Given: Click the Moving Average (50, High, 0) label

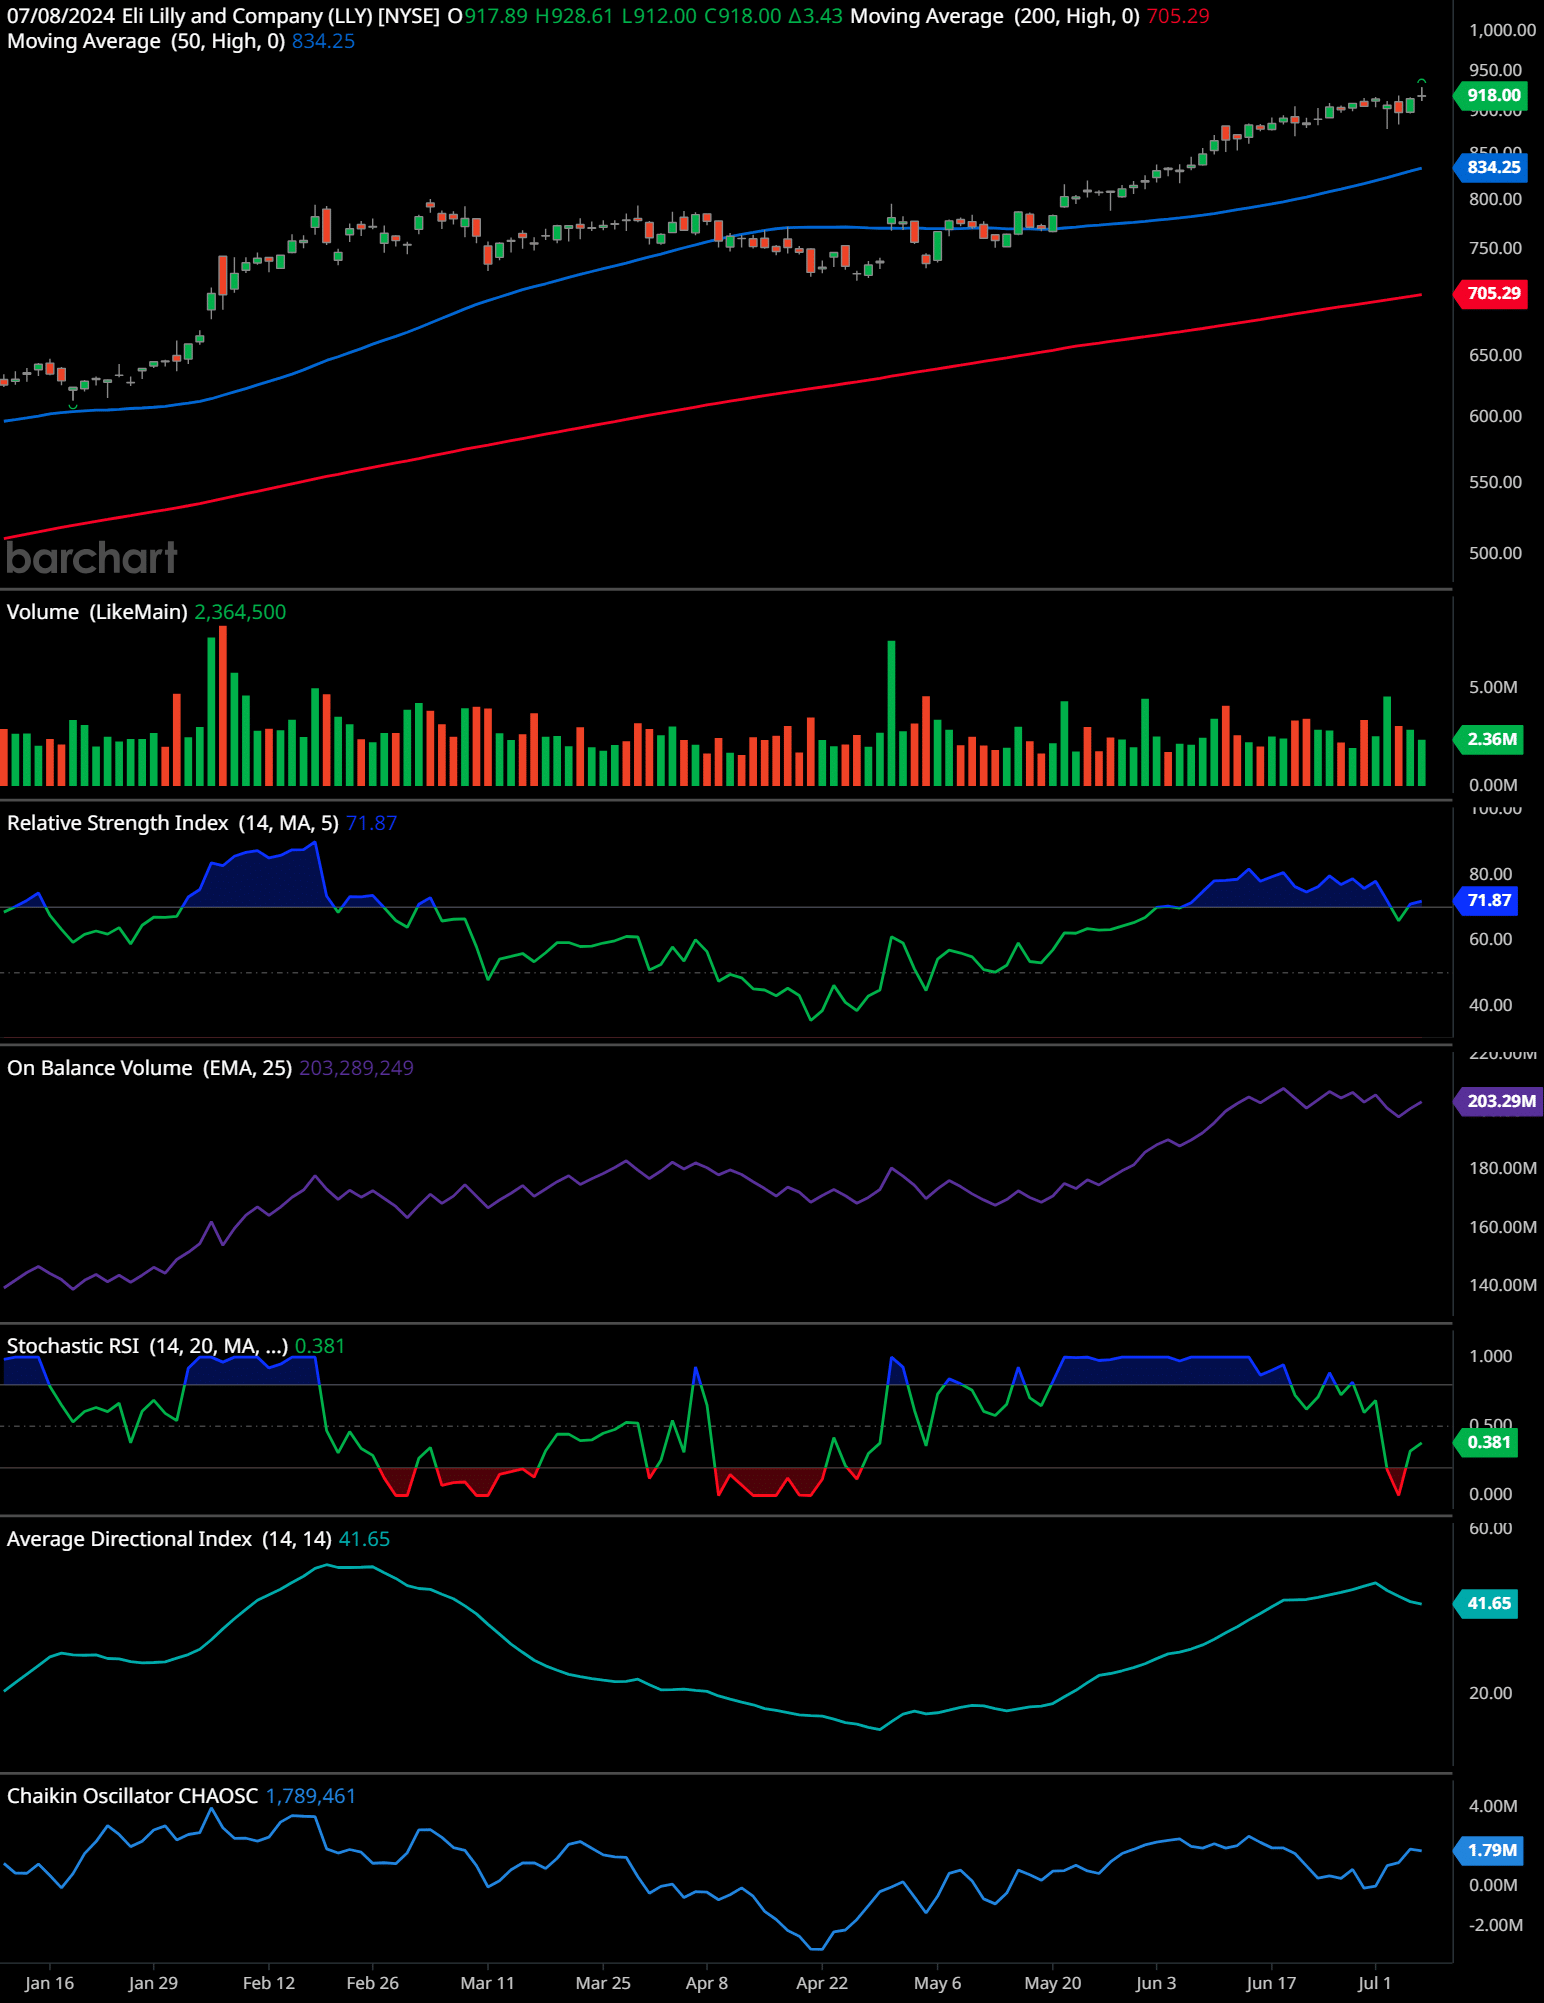Looking at the screenshot, I should [146, 41].
